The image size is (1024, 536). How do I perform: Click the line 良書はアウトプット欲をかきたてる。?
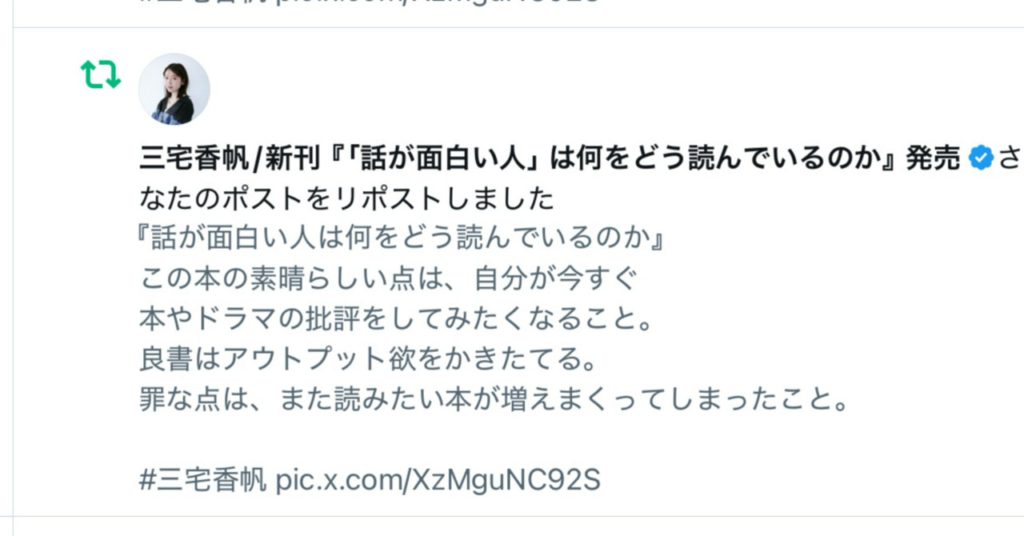[368, 359]
